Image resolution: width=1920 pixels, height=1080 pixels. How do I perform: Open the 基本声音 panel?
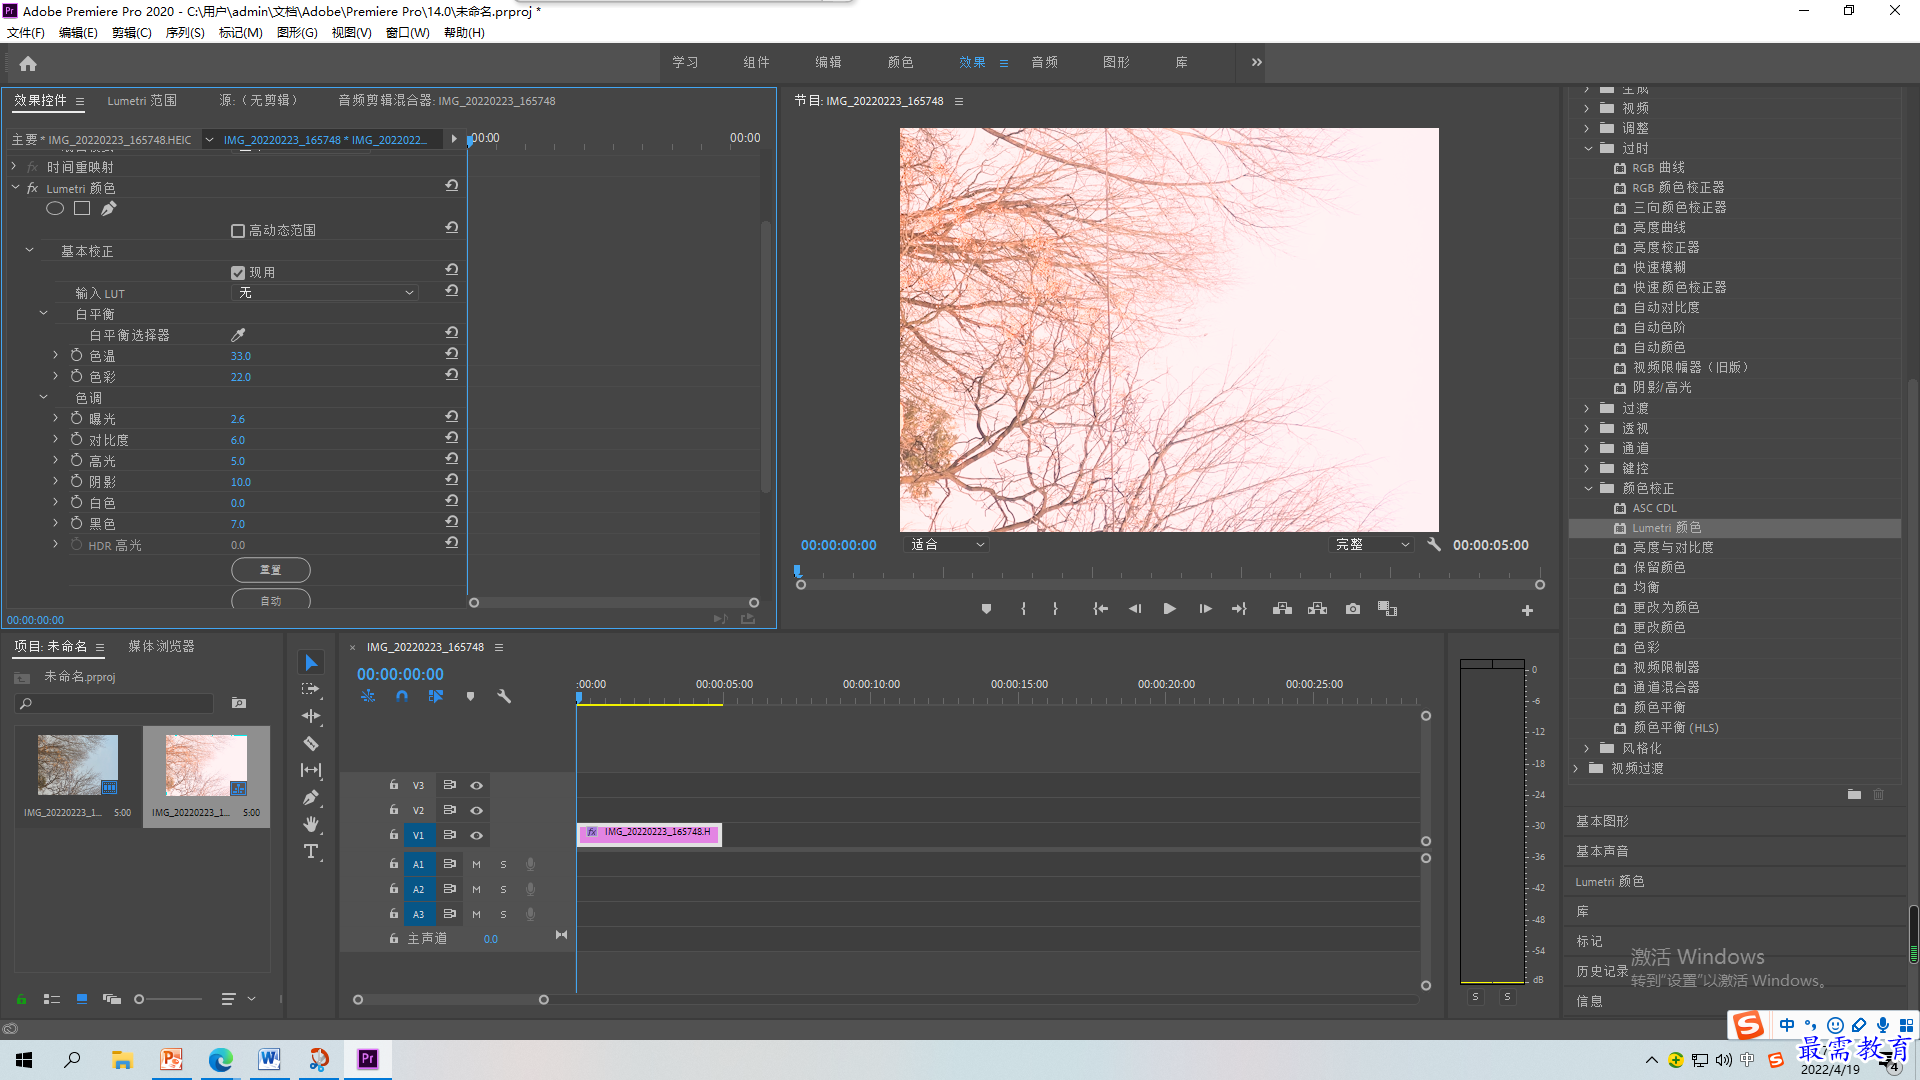pyautogui.click(x=1602, y=851)
